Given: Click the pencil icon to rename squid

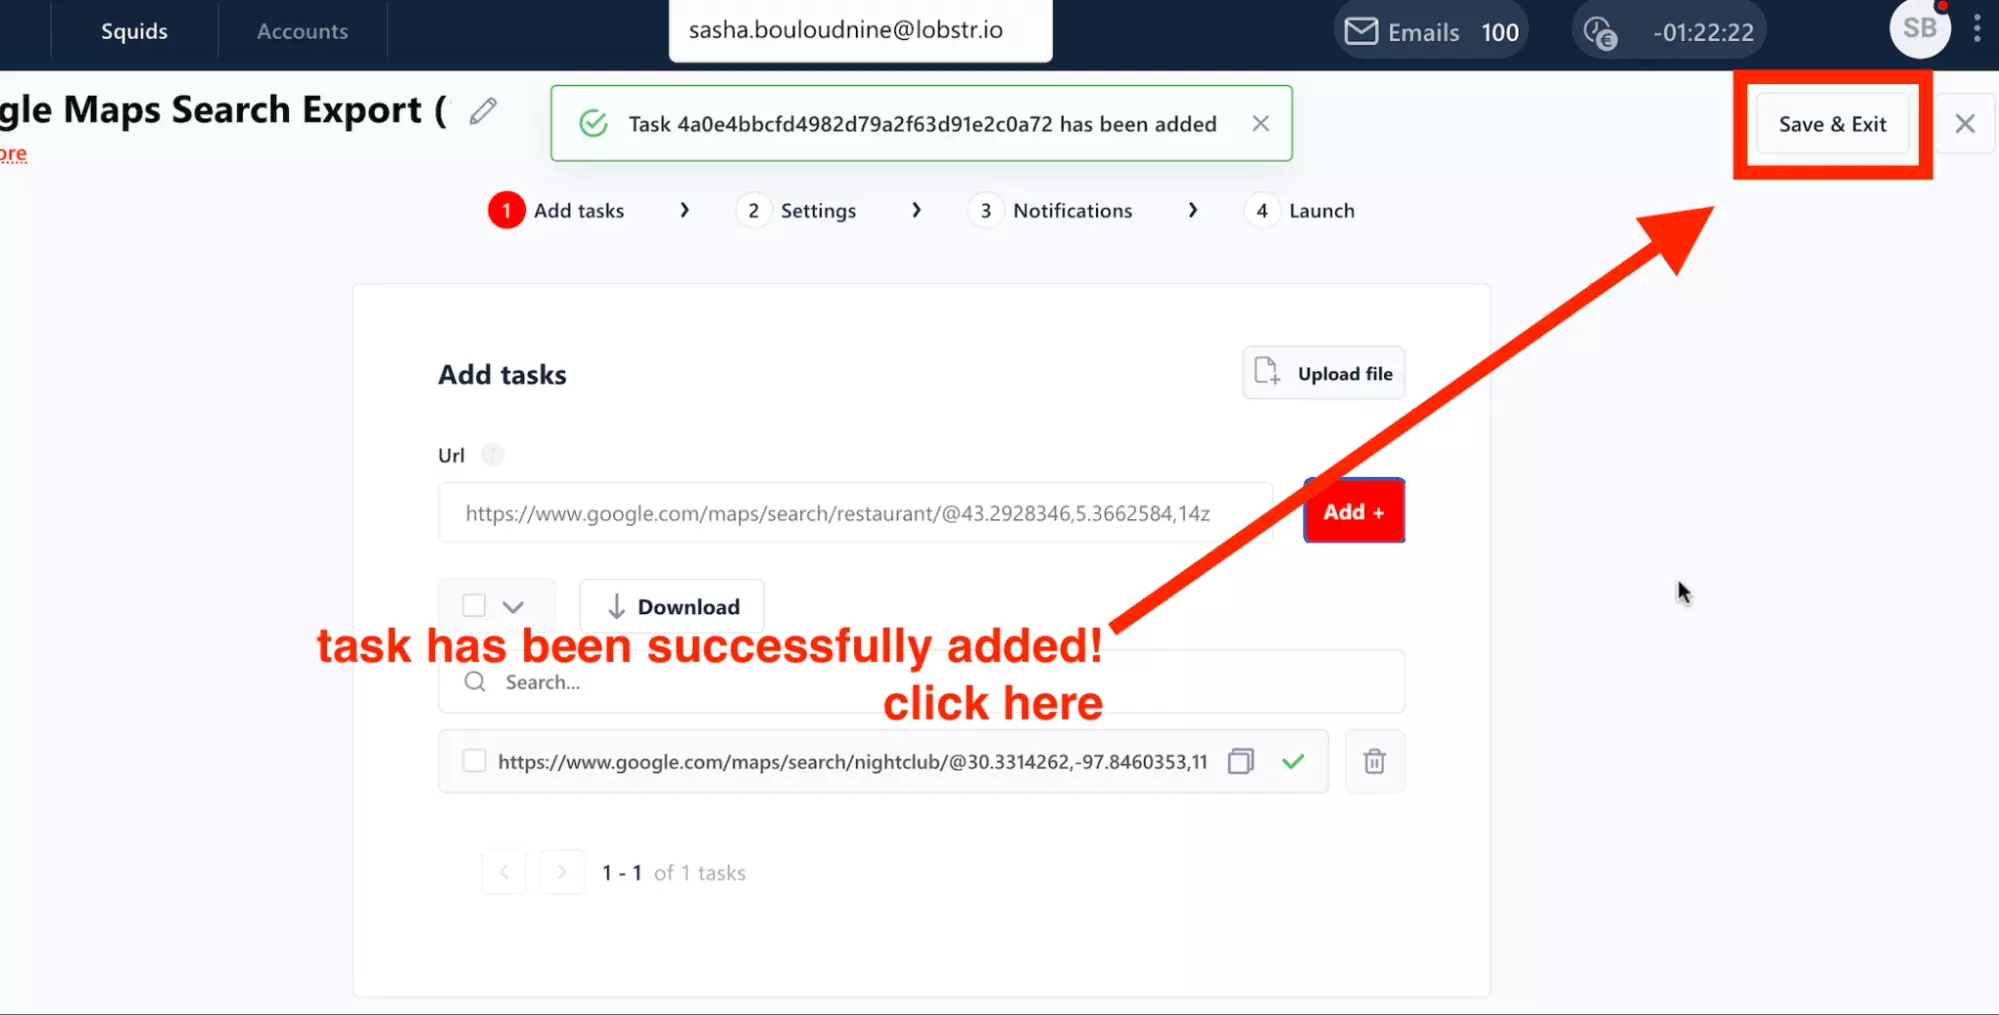Looking at the screenshot, I should point(483,111).
